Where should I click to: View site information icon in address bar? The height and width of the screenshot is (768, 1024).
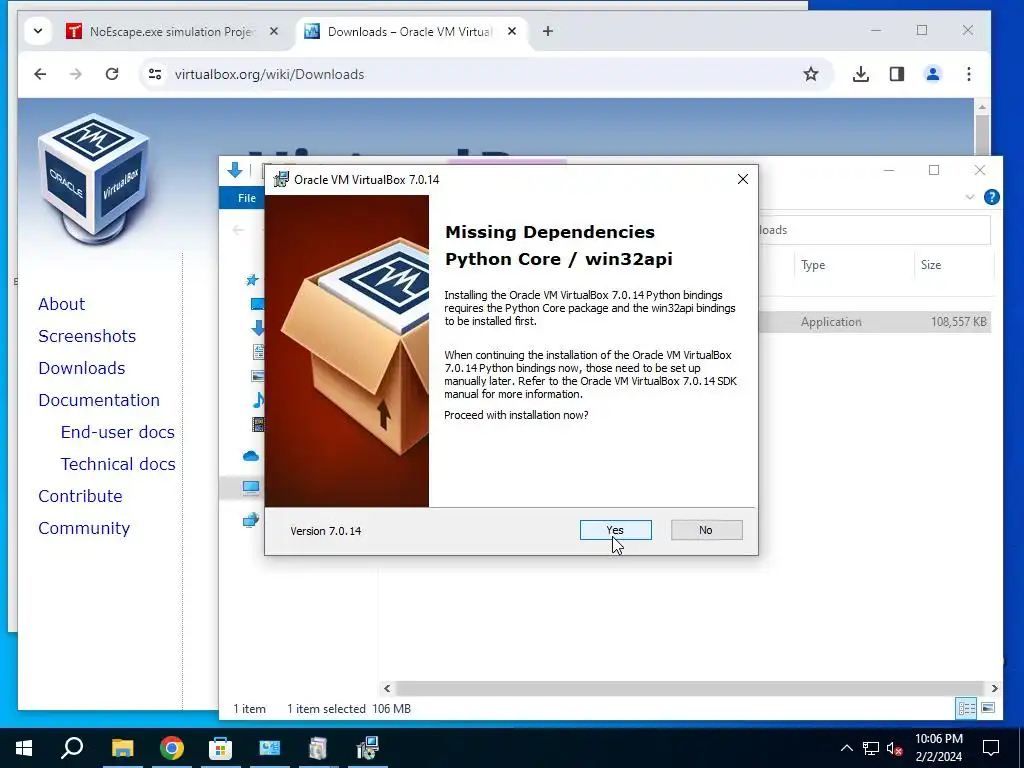pyautogui.click(x=155, y=74)
